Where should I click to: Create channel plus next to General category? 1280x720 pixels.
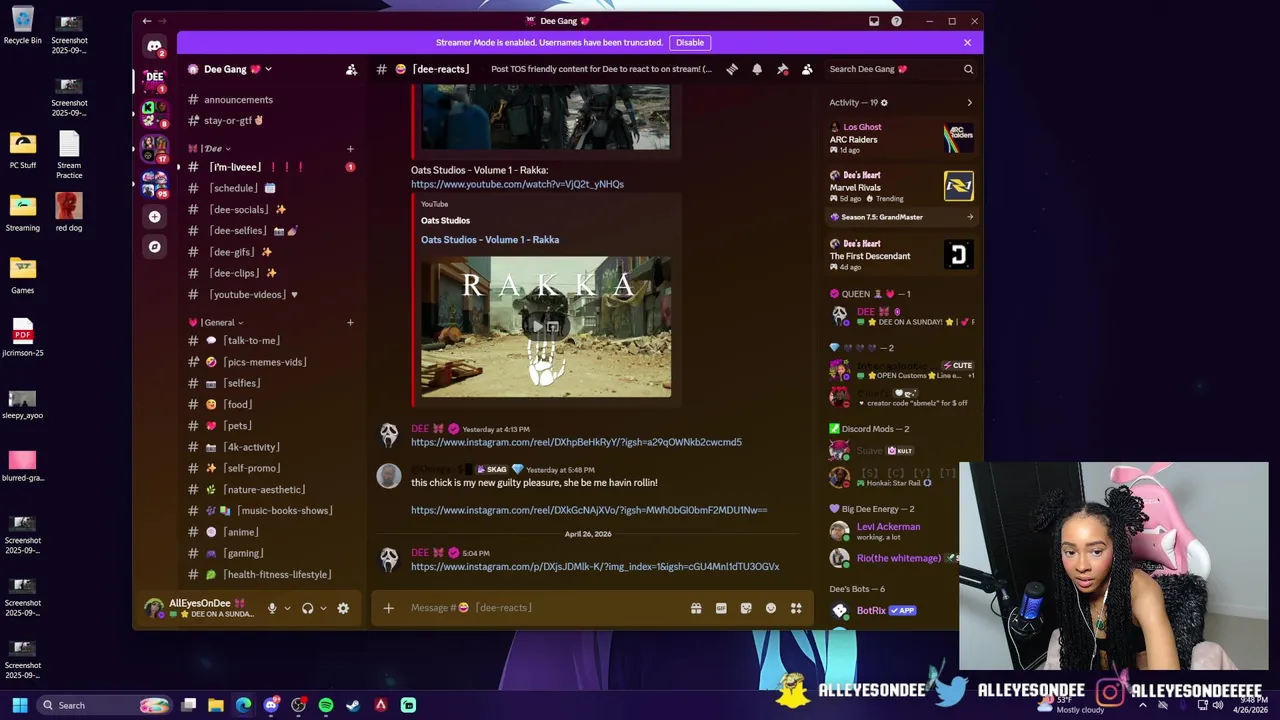[x=350, y=322]
